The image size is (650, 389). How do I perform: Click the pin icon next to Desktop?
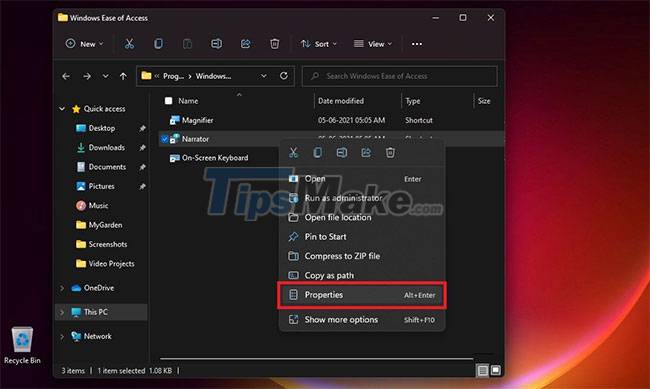[142, 129]
